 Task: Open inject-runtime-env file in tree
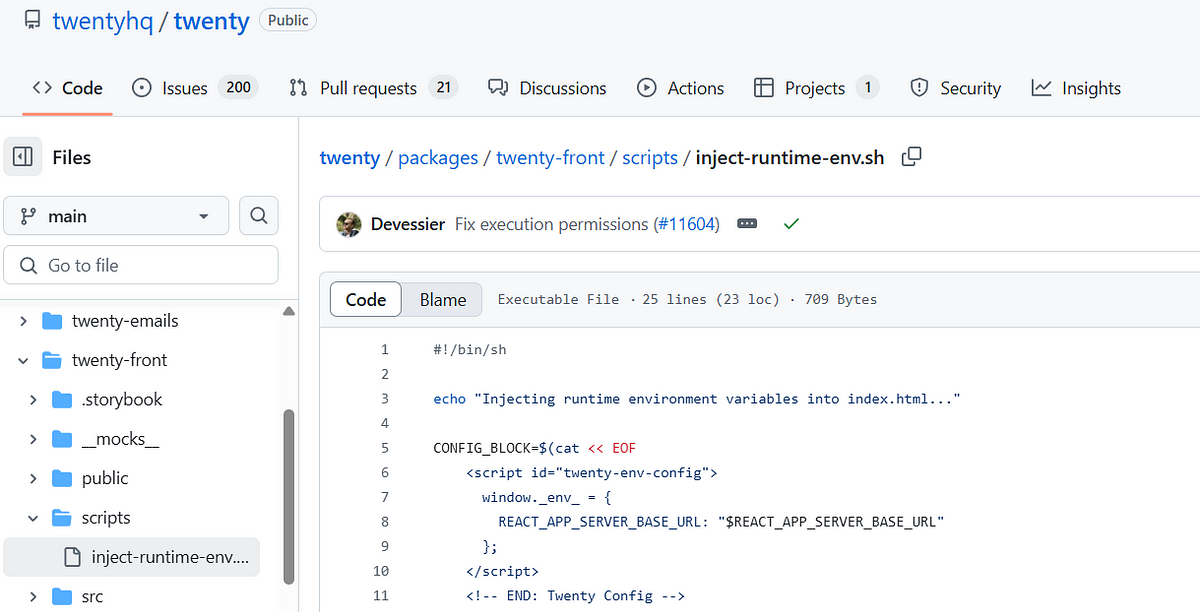pyautogui.click(x=131, y=557)
